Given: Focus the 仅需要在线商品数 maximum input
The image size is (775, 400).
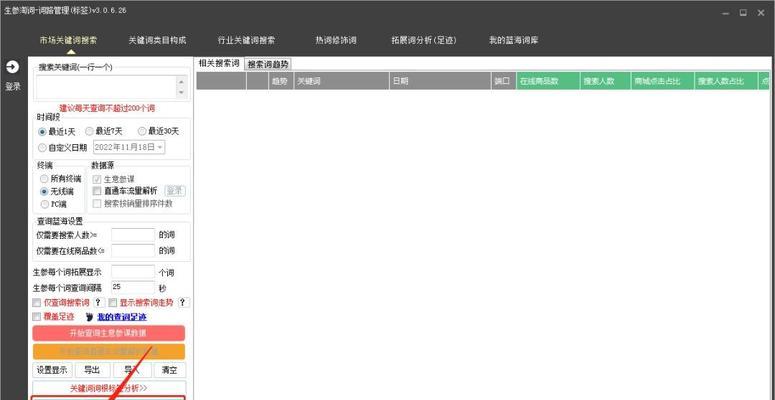Looking at the screenshot, I should pyautogui.click(x=133, y=251).
